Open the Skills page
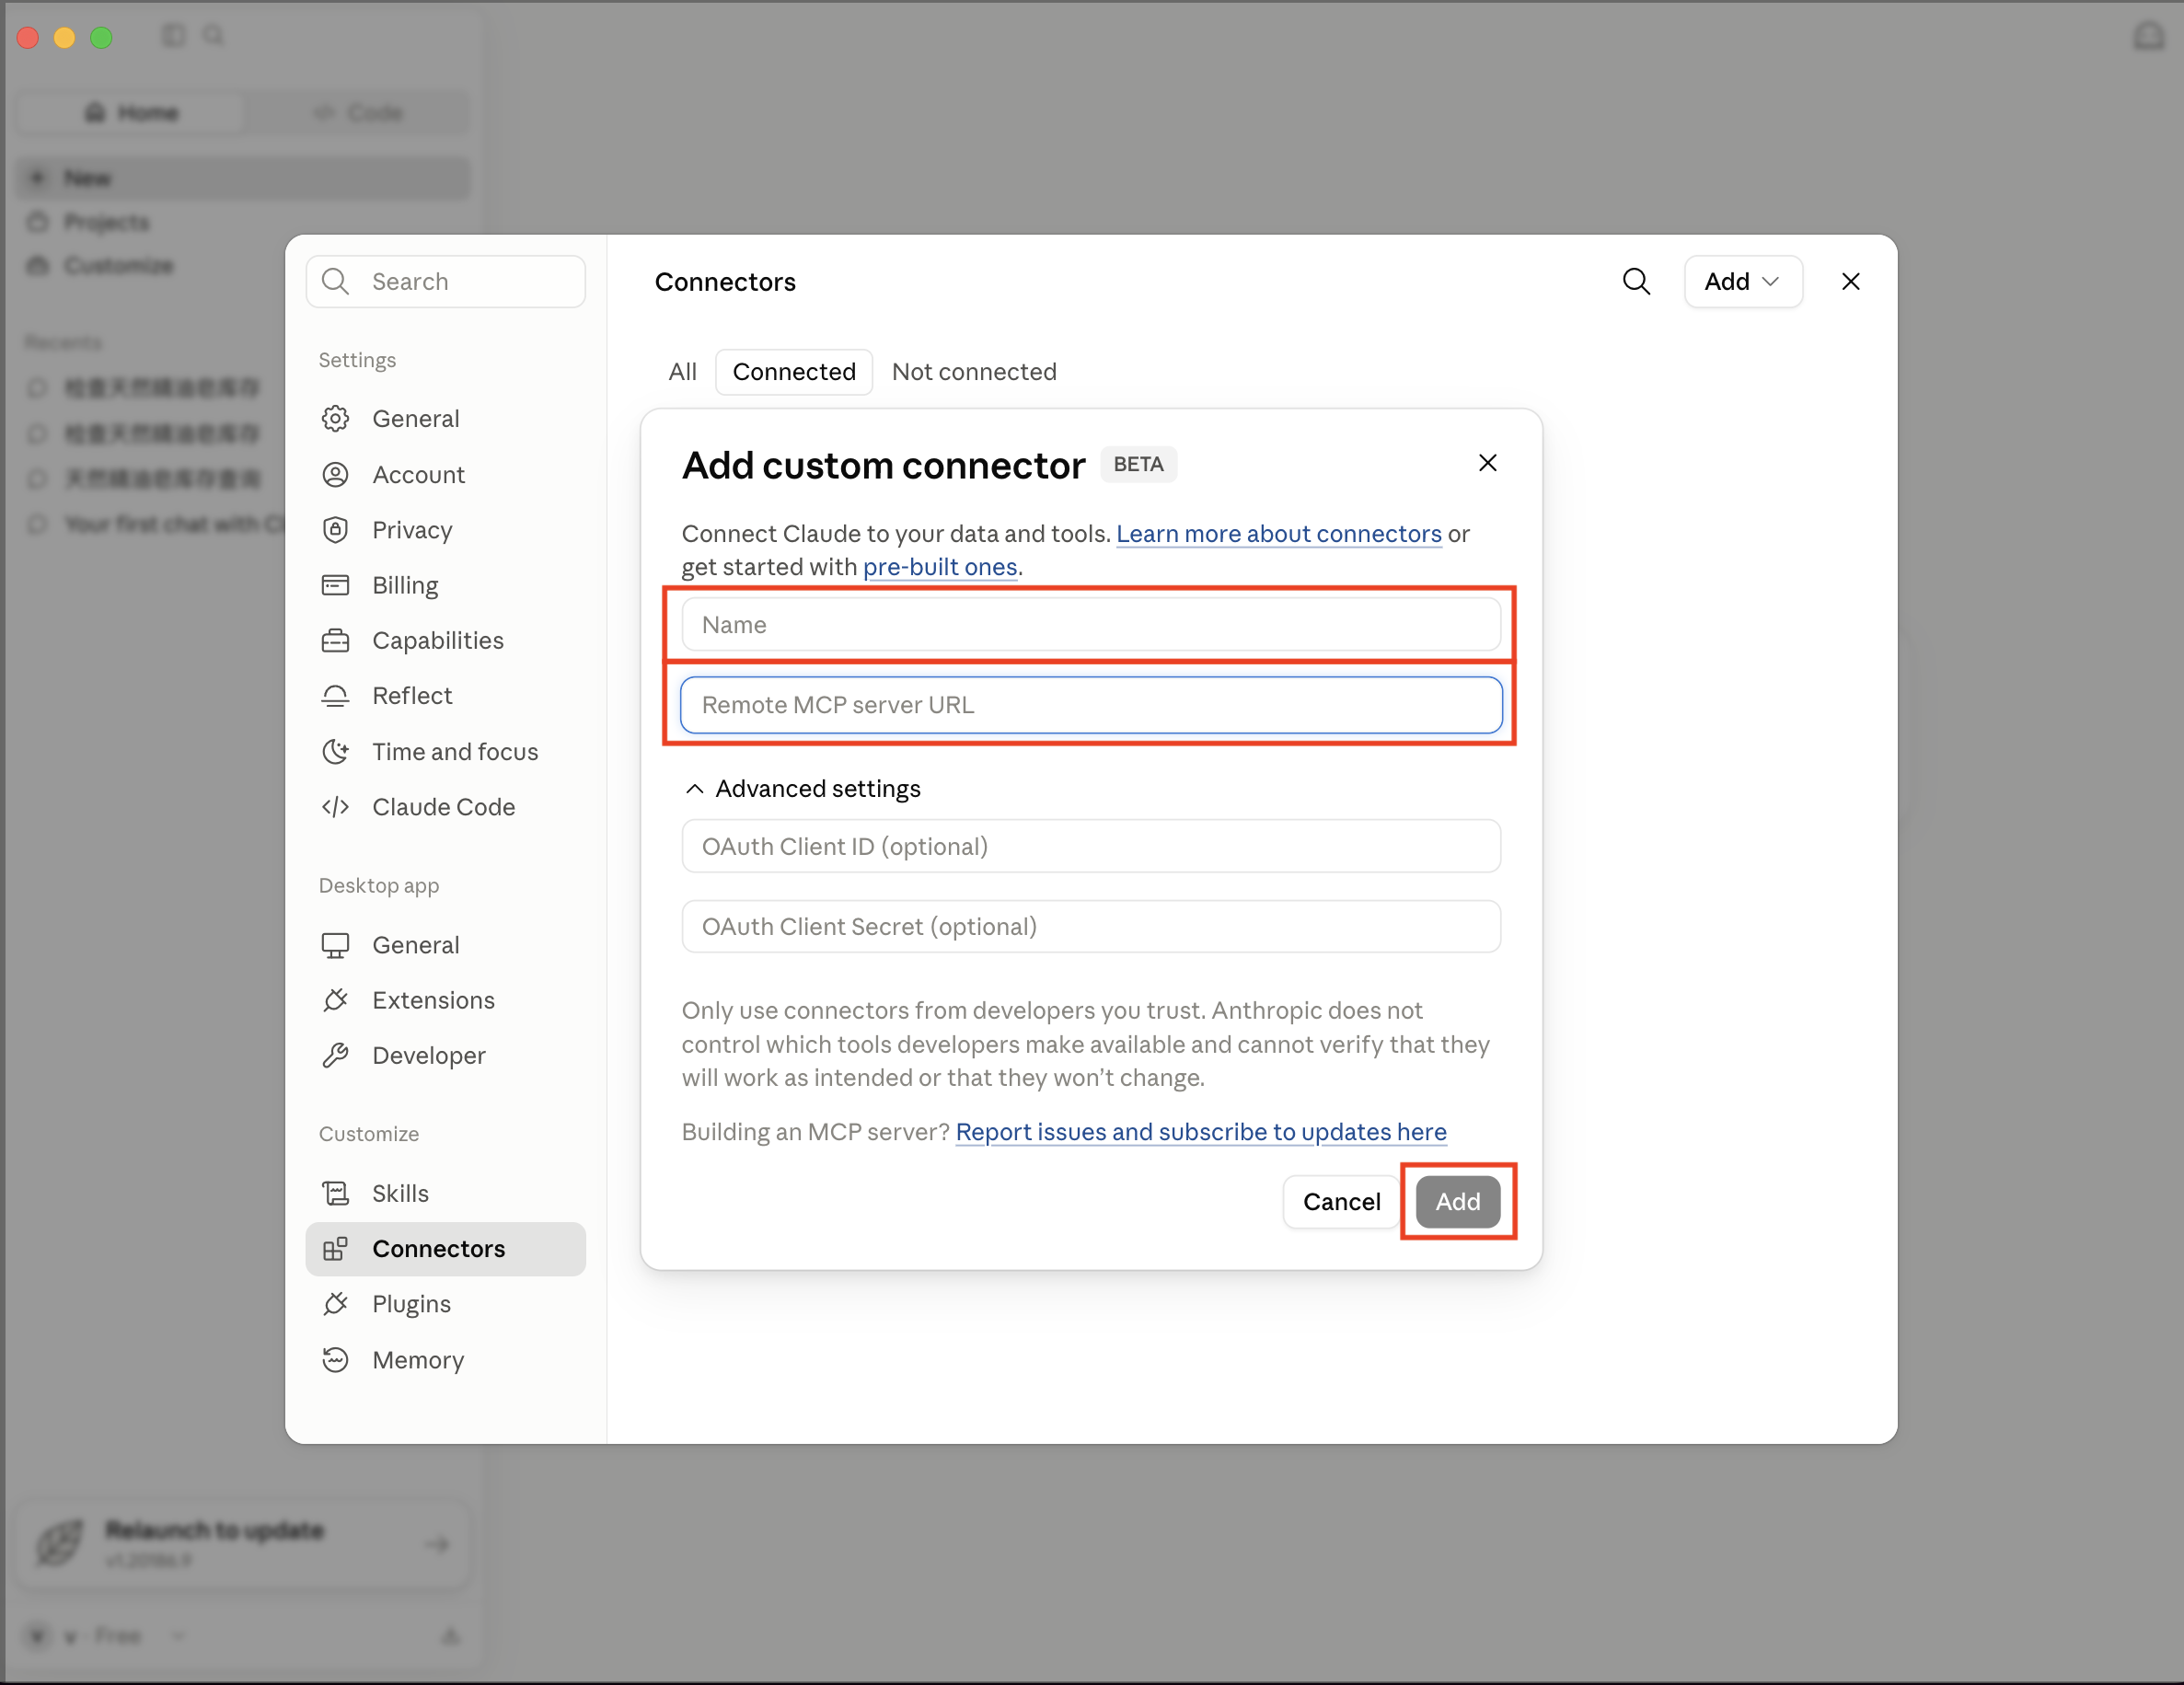The image size is (2184, 1685). 445,1193
